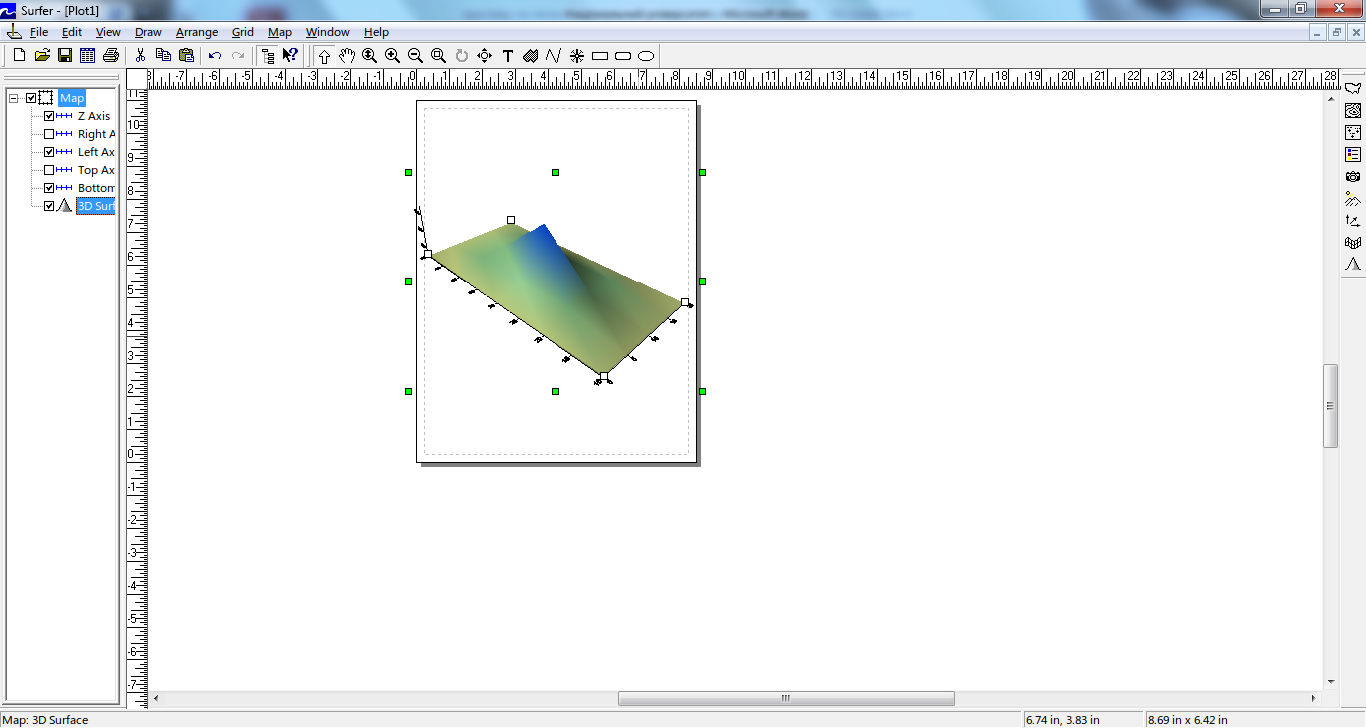1366x728 pixels.
Task: Click the vertical scrollbar thumb
Action: point(1330,406)
